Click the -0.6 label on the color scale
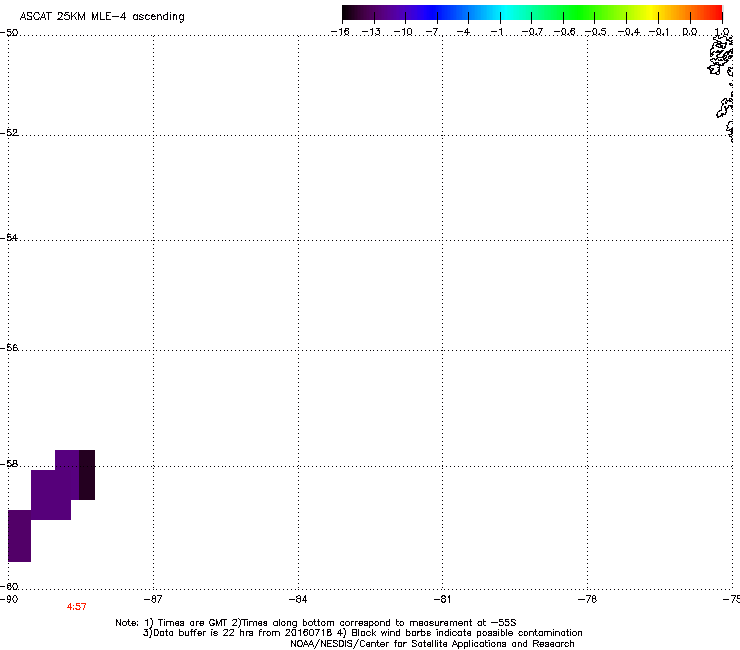 pyautogui.click(x=563, y=32)
